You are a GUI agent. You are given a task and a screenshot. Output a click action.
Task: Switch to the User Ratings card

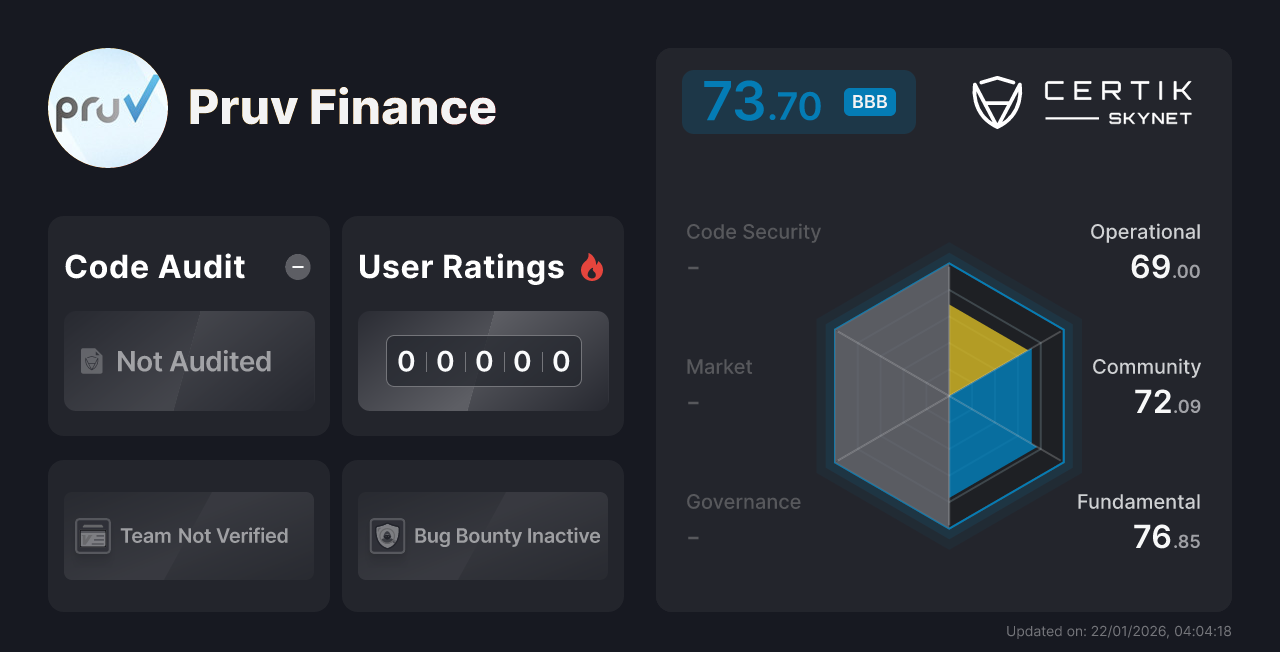tap(482, 325)
